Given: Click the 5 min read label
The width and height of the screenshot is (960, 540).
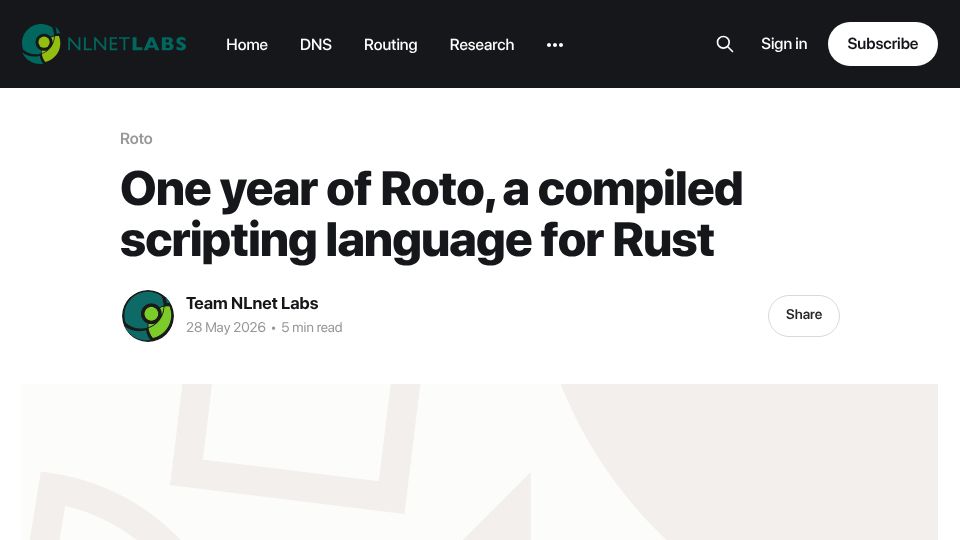Looking at the screenshot, I should 312,328.
